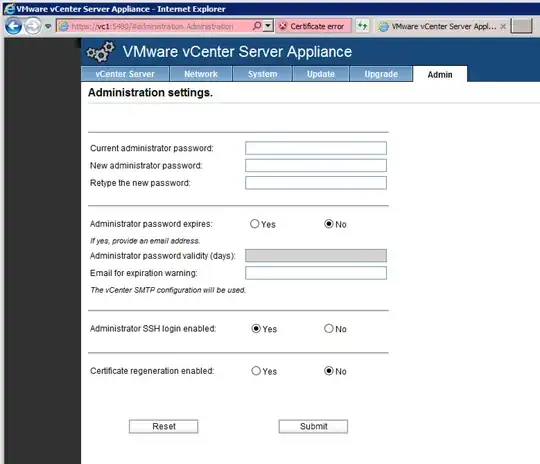The width and height of the screenshot is (540, 464).
Task: Disable Administrator SSH login with No
Action: tap(329, 329)
